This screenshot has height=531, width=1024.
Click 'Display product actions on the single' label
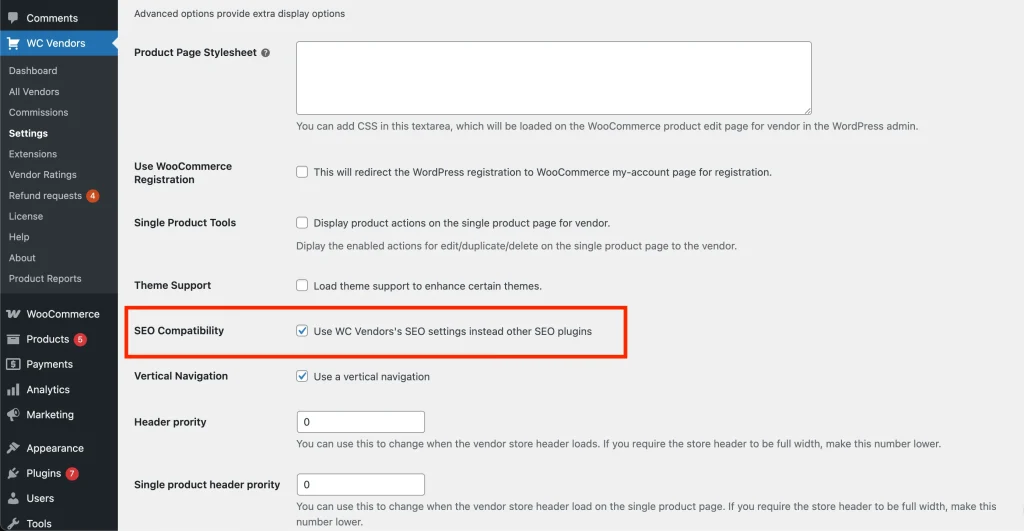462,223
